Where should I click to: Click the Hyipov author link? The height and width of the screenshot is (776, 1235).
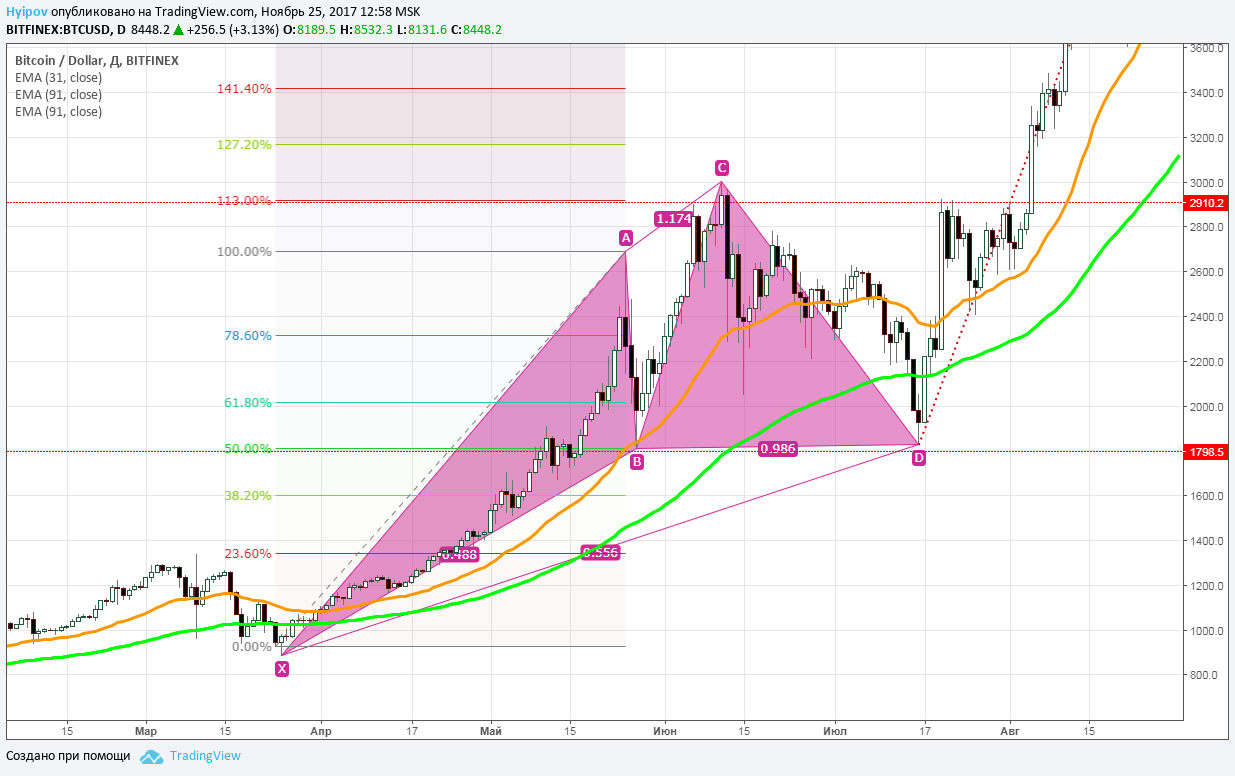(25, 12)
